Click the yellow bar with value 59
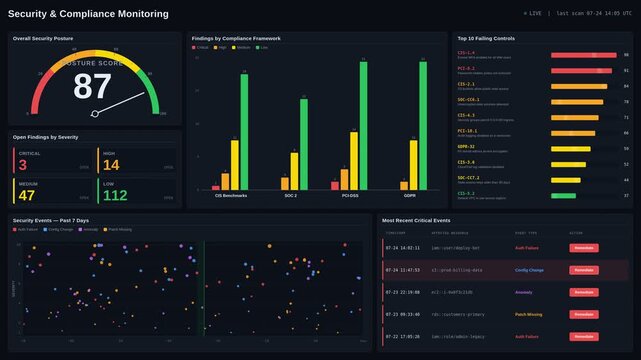 point(571,149)
